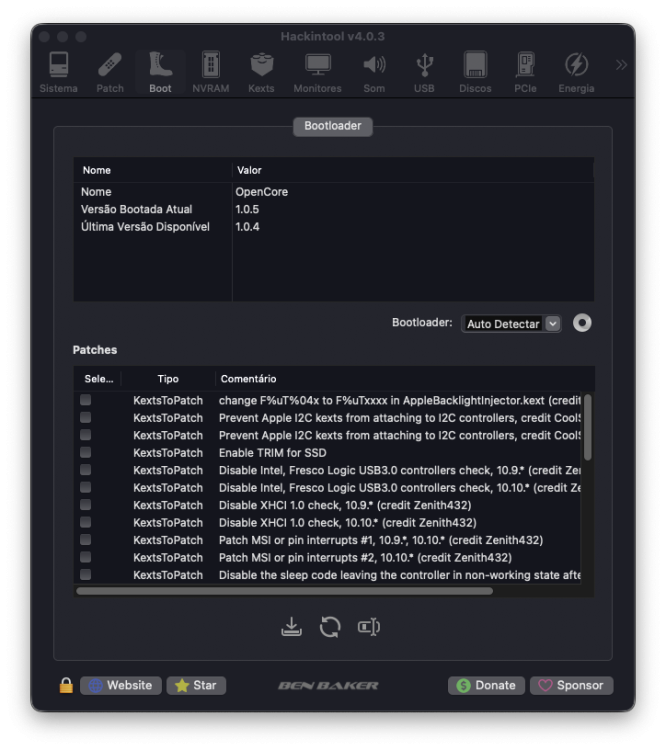Open the Bootloader Auto Detectar dropdown

[511, 324]
